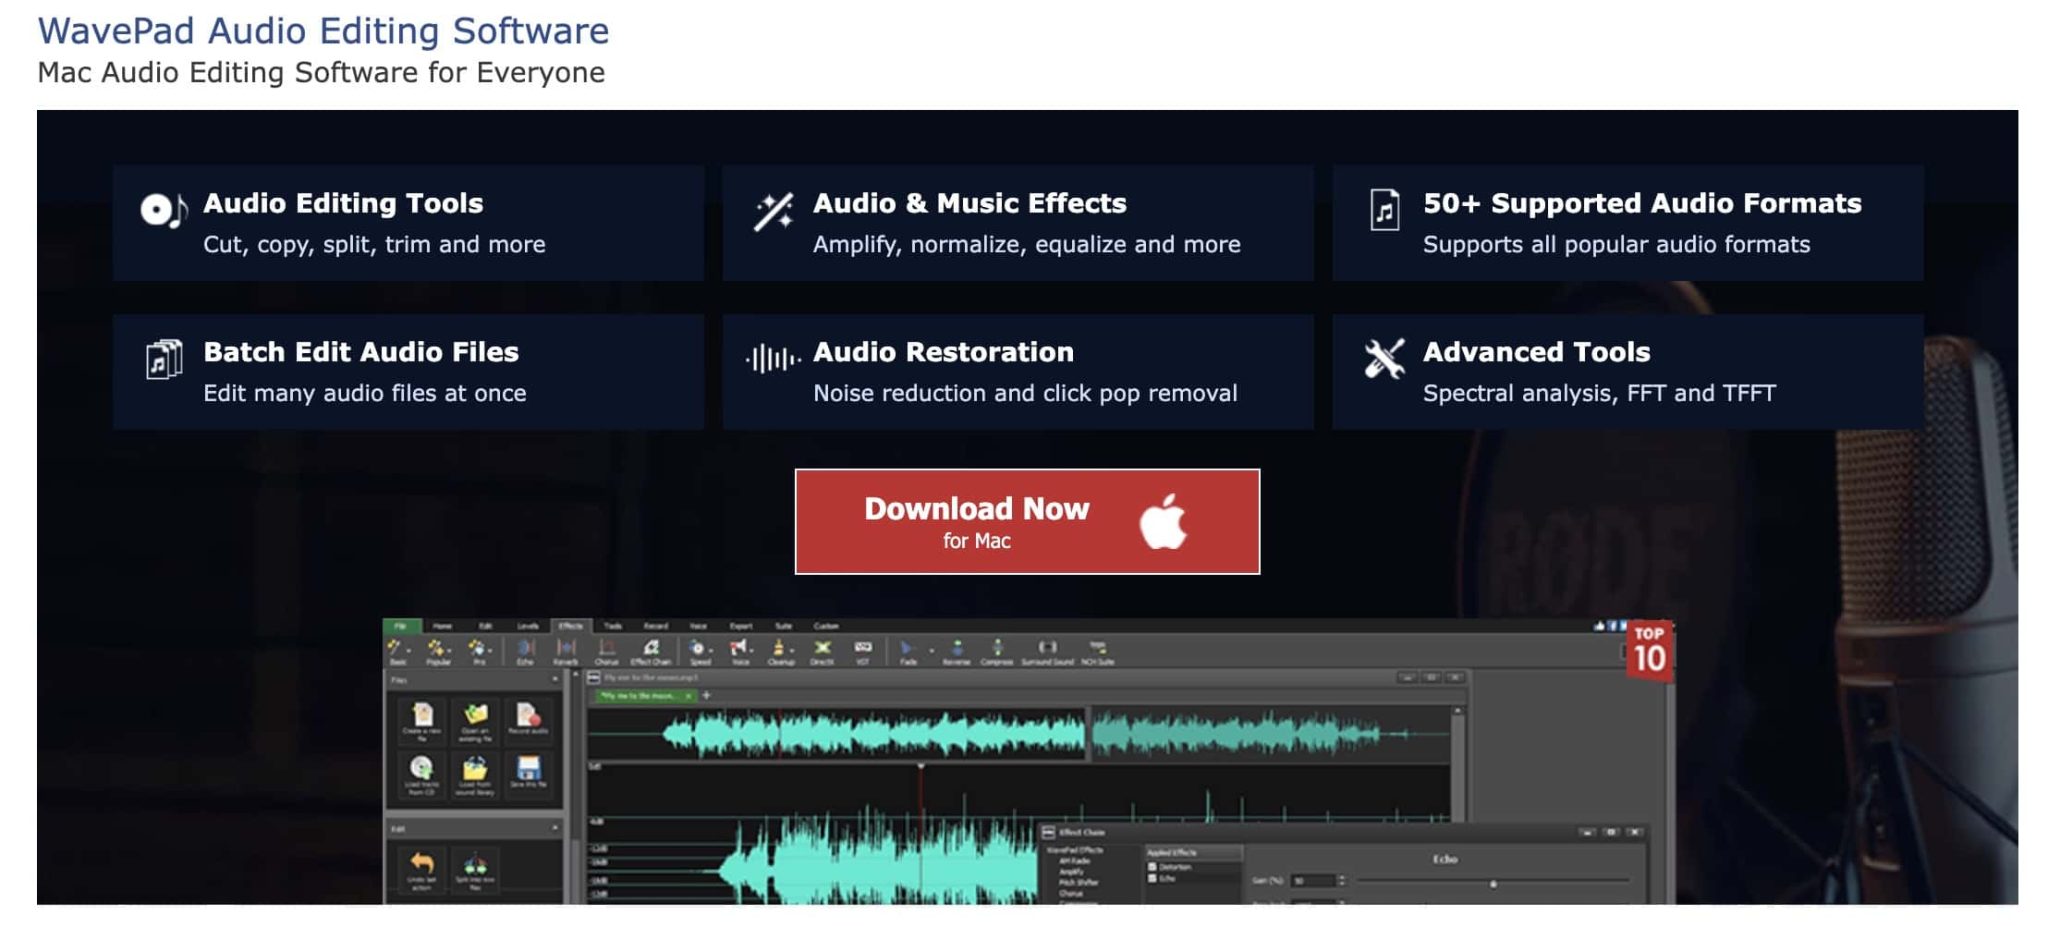Toggle the Distortion checkbox in Applied Effects
Screen dimensions: 2048x926
(x=1153, y=867)
